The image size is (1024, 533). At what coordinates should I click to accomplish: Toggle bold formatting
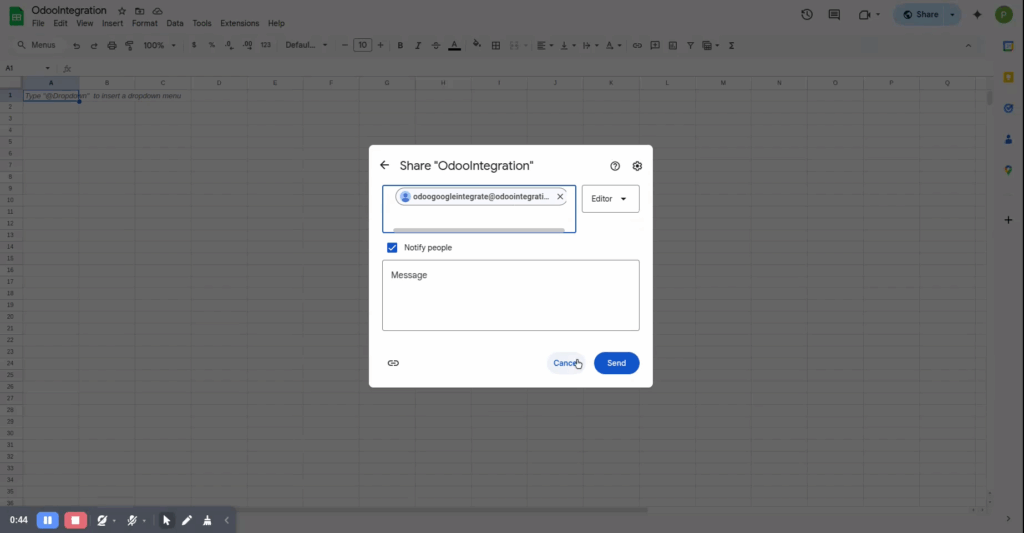(400, 46)
